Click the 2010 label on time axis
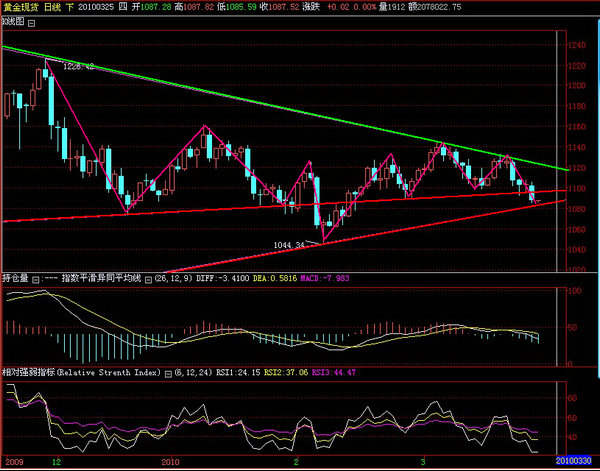This screenshot has width=600, height=471. tap(168, 464)
